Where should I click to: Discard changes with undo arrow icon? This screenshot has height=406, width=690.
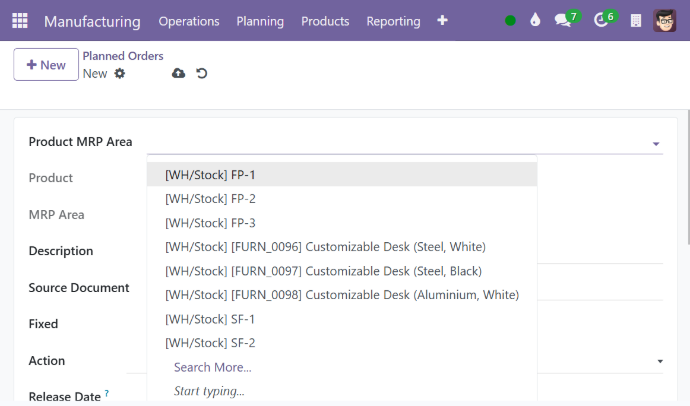(202, 73)
